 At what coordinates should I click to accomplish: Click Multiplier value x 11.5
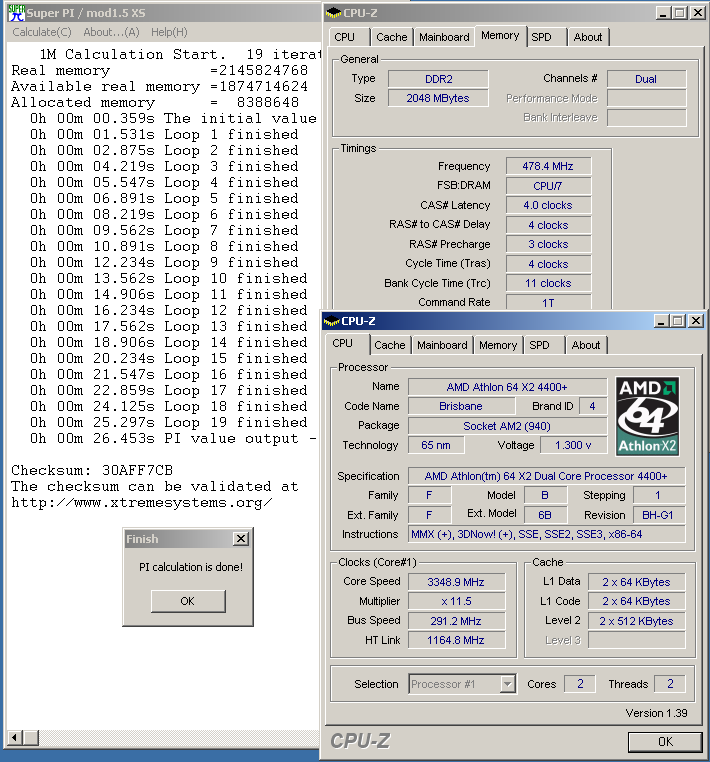[456, 602]
